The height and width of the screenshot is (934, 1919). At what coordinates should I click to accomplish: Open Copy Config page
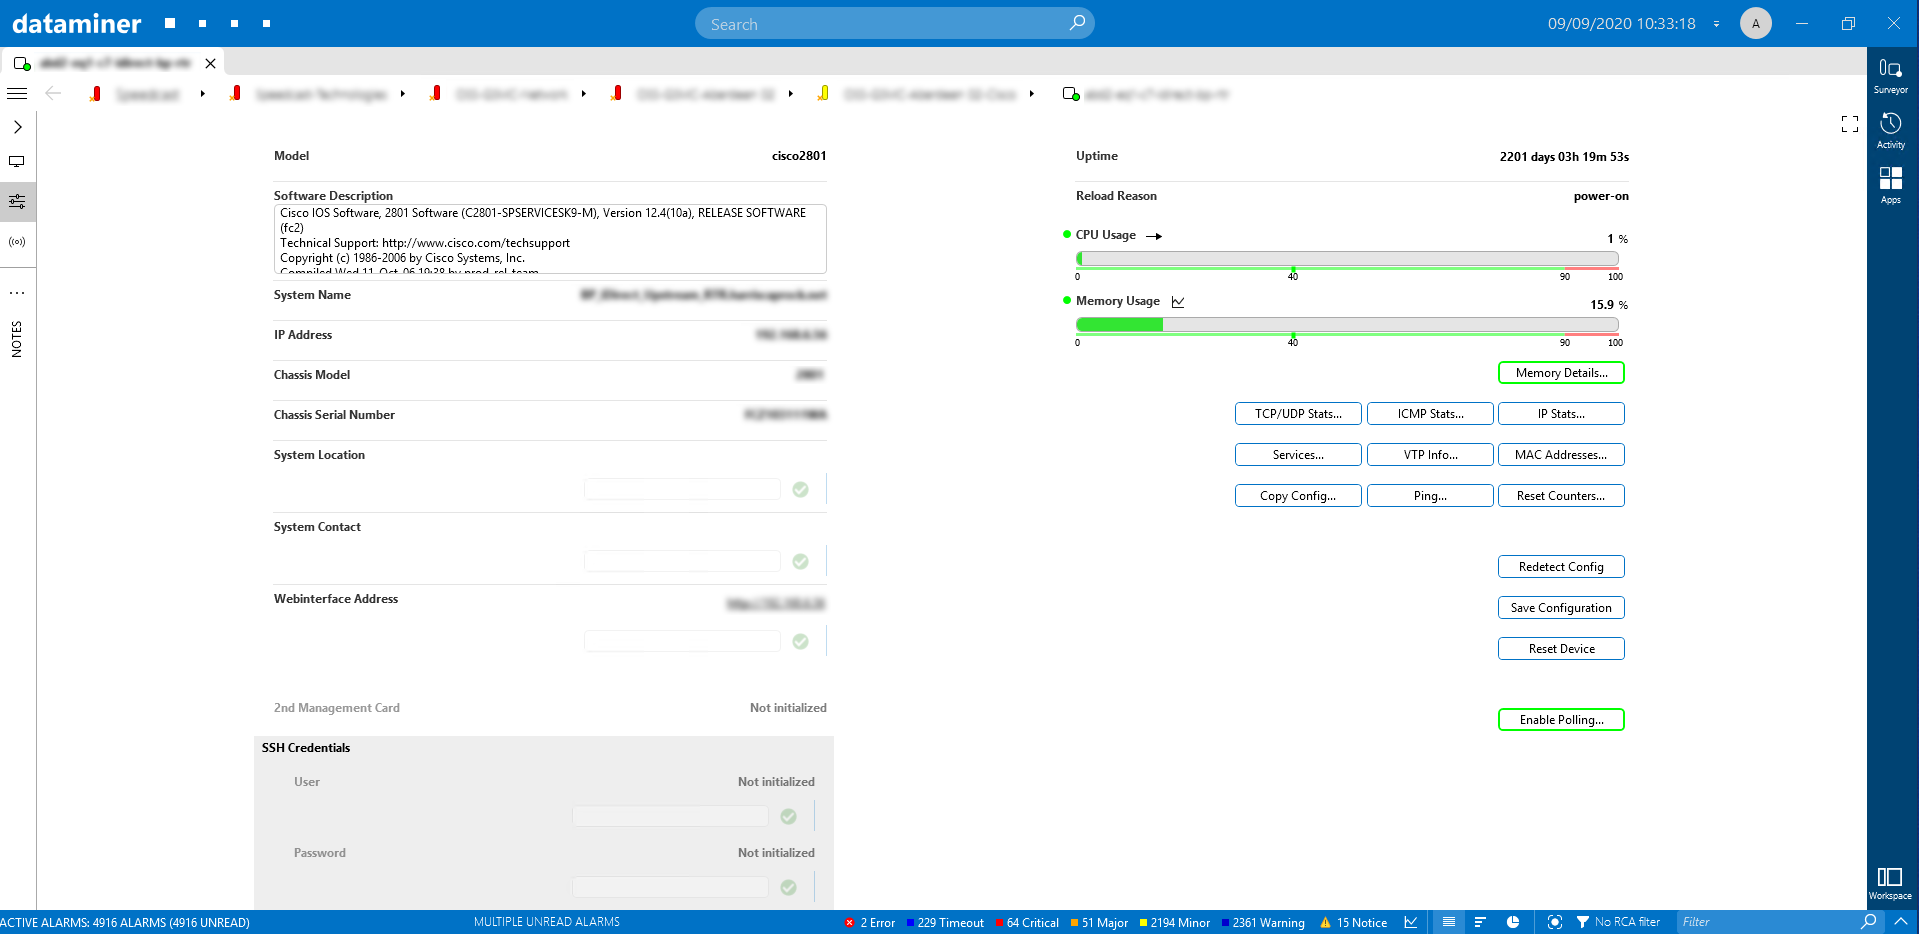tap(1298, 496)
